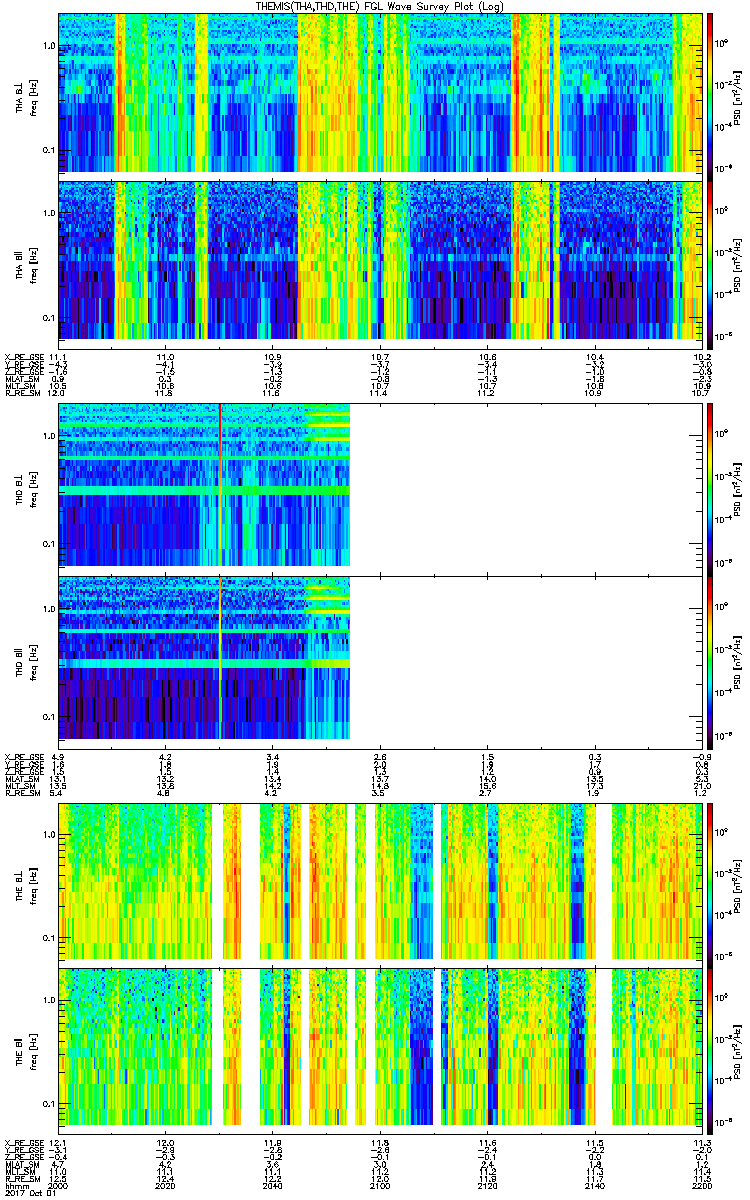Click the red spike in THD B-perpendicular panel
Image resolution: width=750 pixels, height=1200 pixels.
tap(220, 487)
